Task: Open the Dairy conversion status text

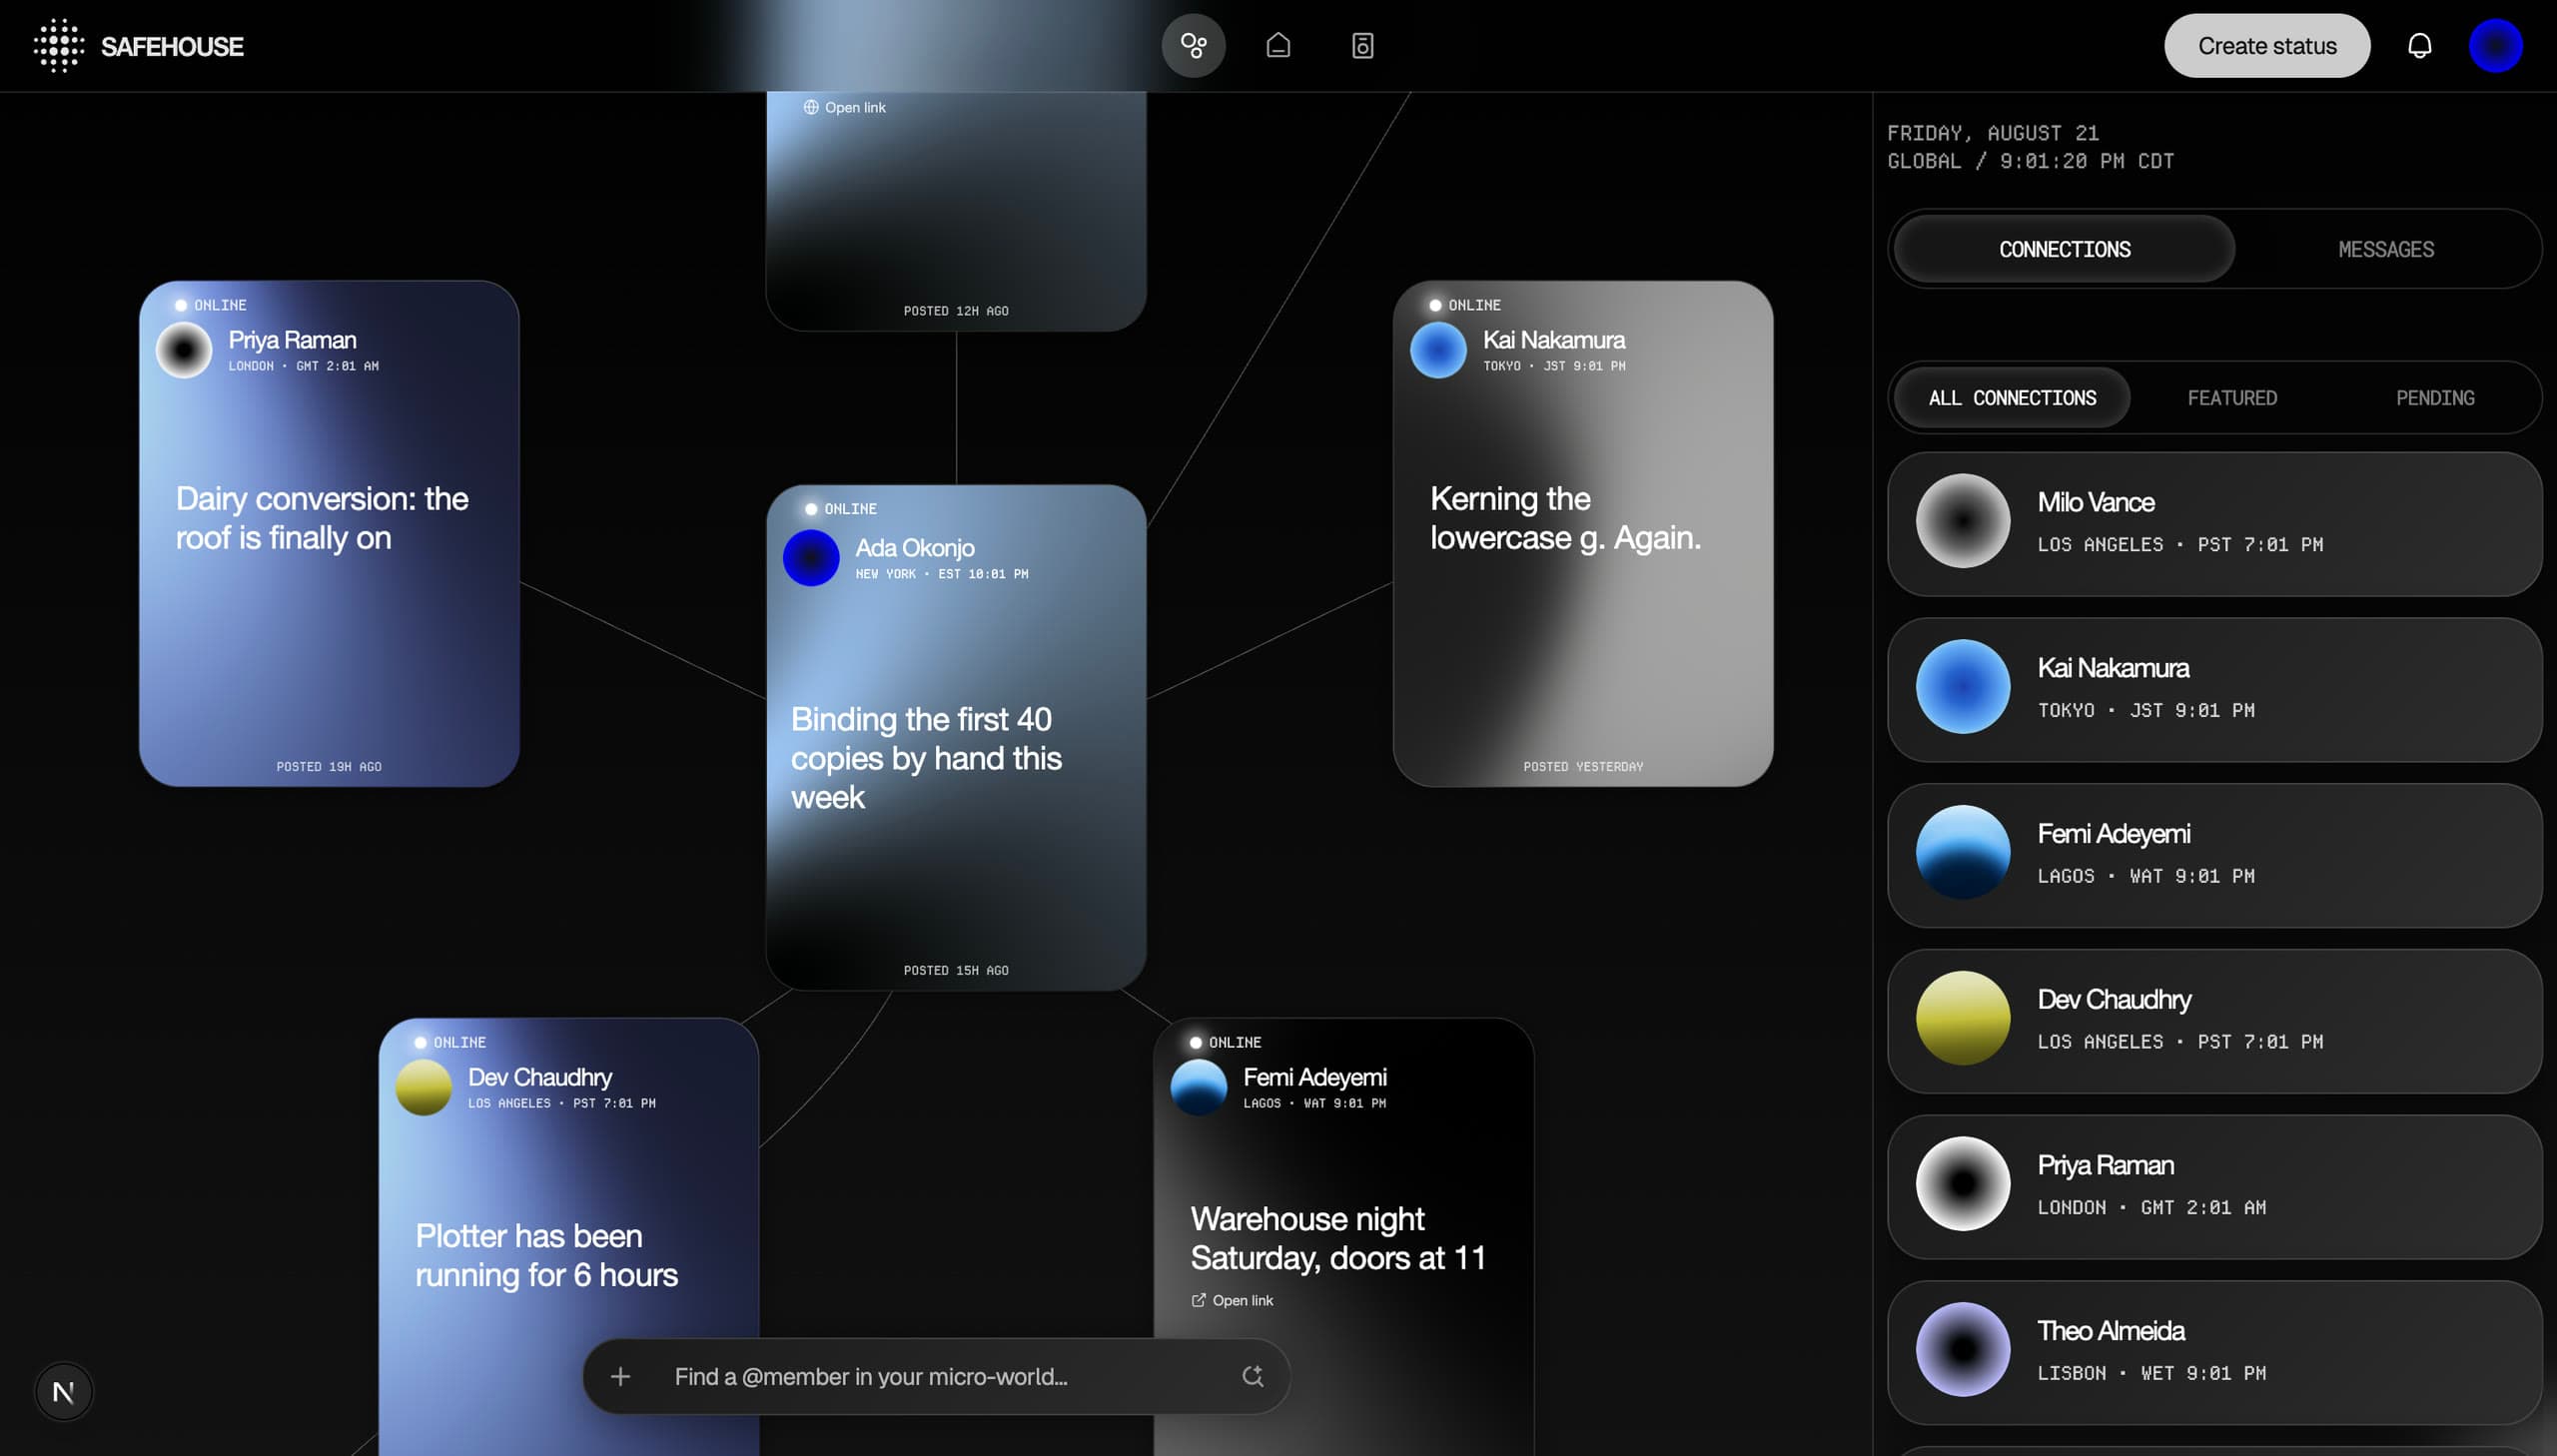Action: point(322,518)
